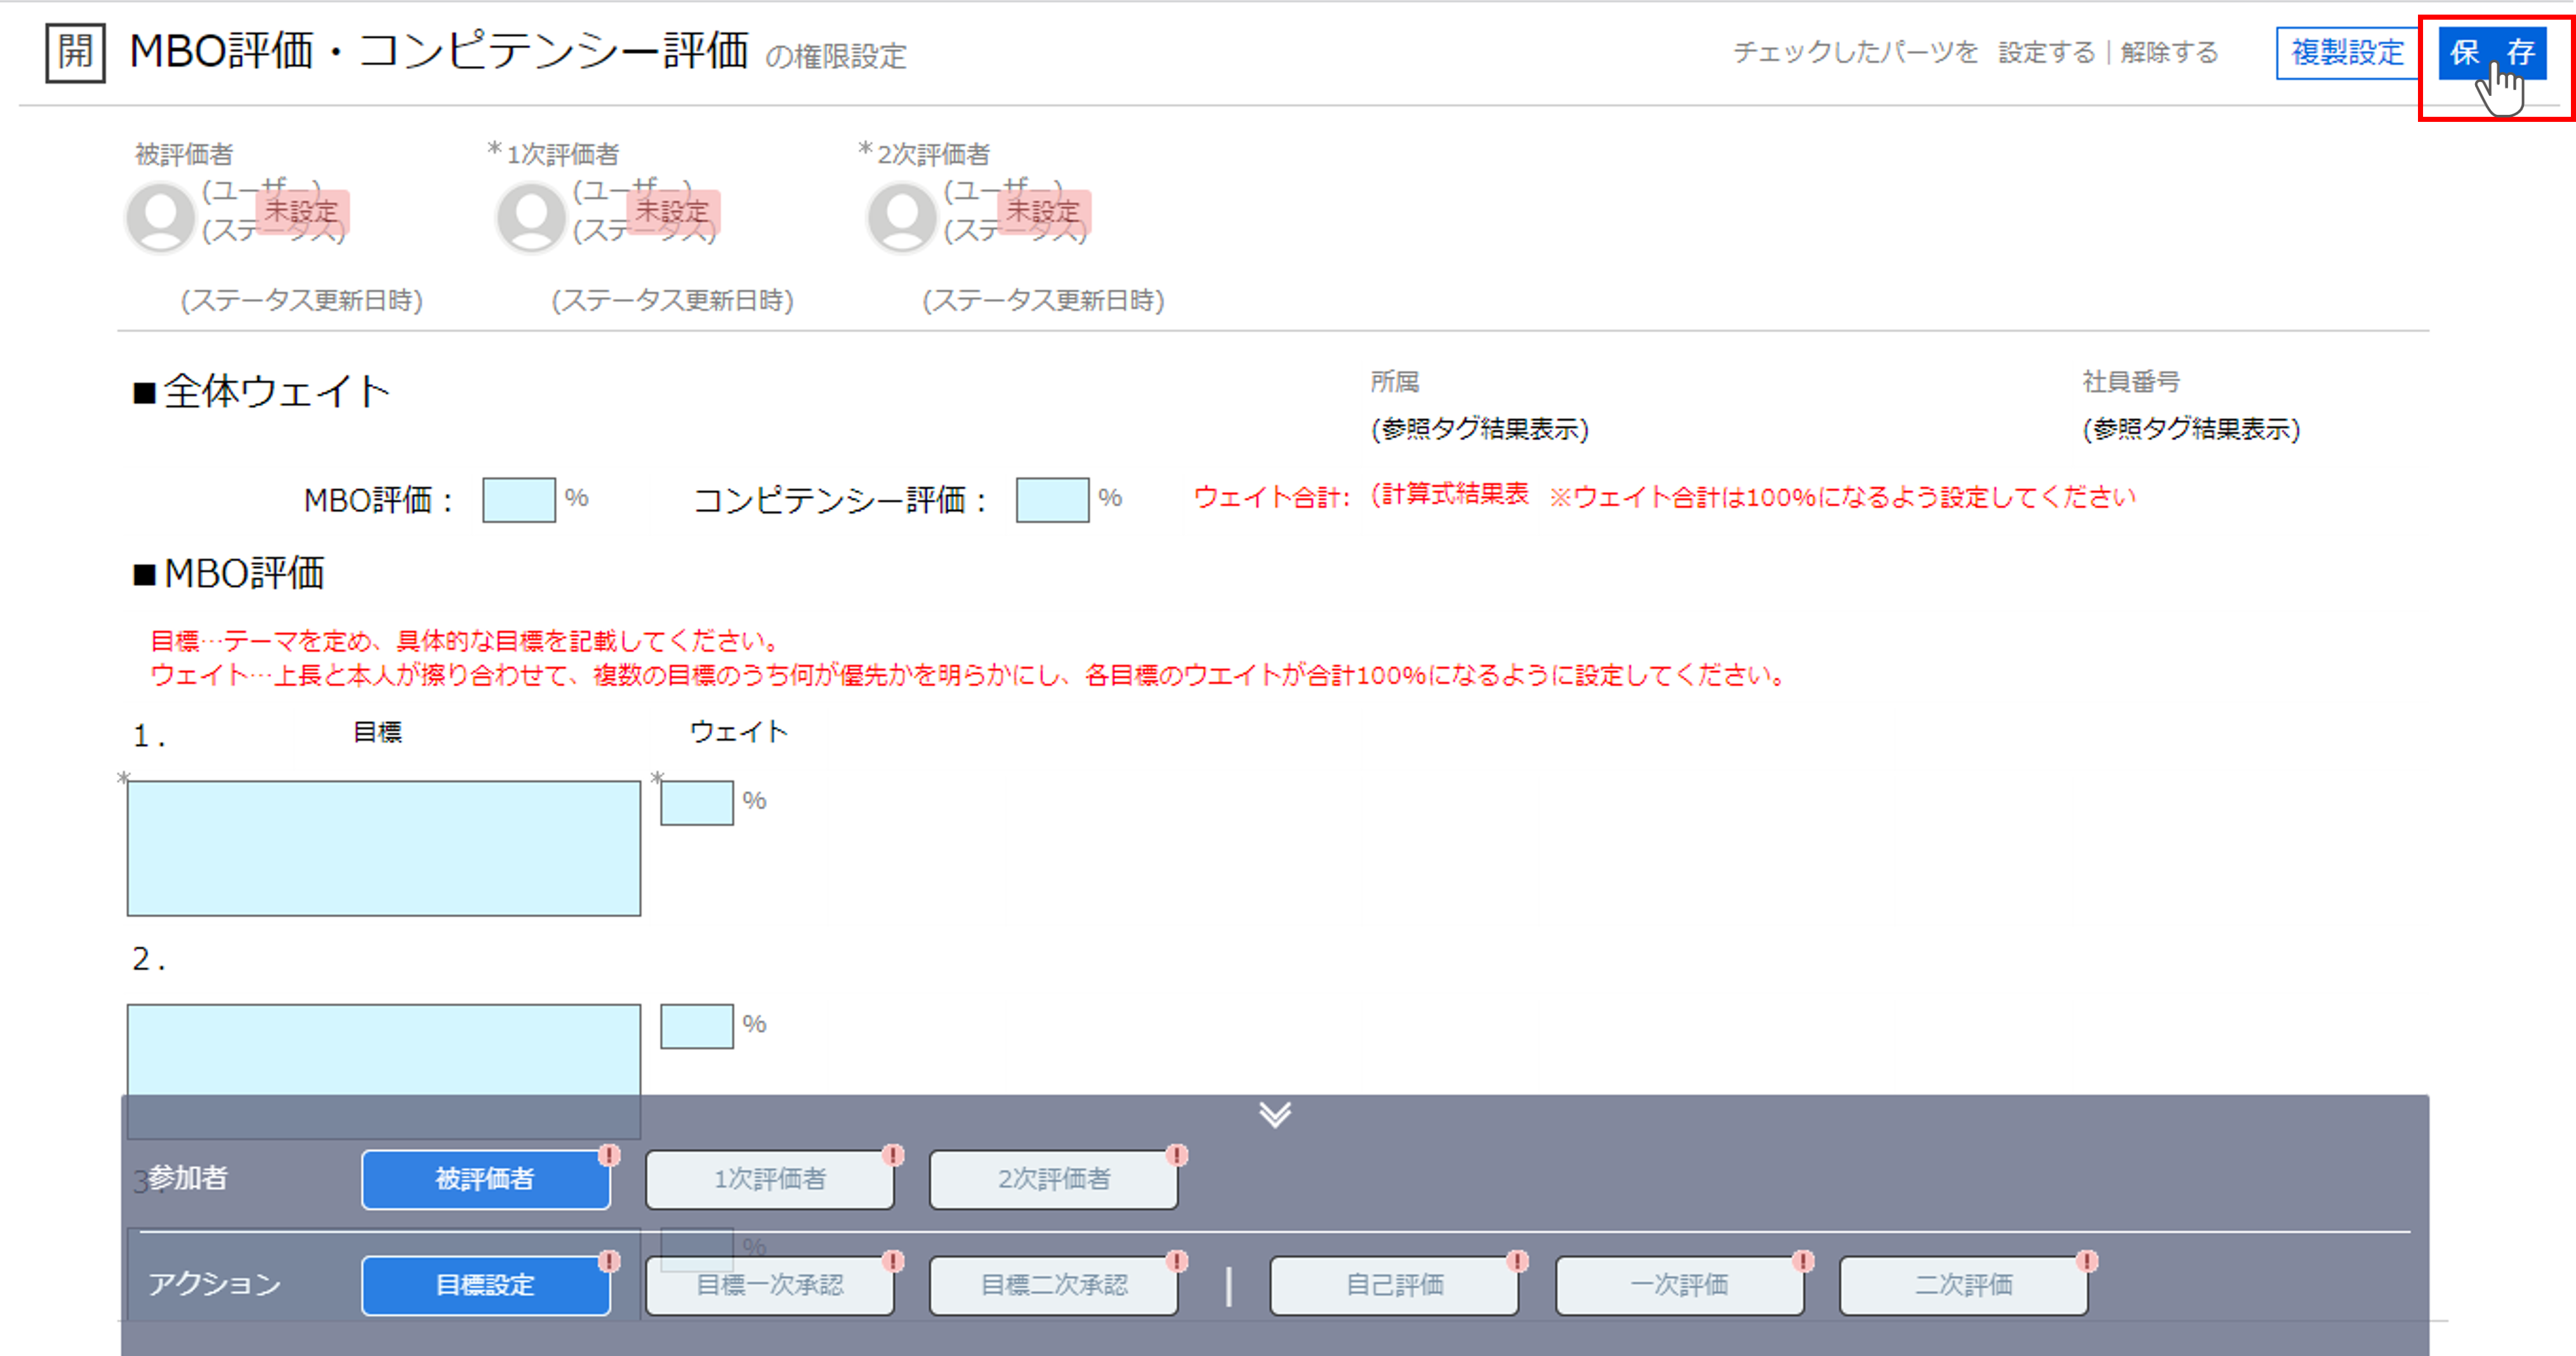Click warning badge on 自己評価 button
The height and width of the screenshot is (1356, 2576).
pyautogui.click(x=1517, y=1262)
